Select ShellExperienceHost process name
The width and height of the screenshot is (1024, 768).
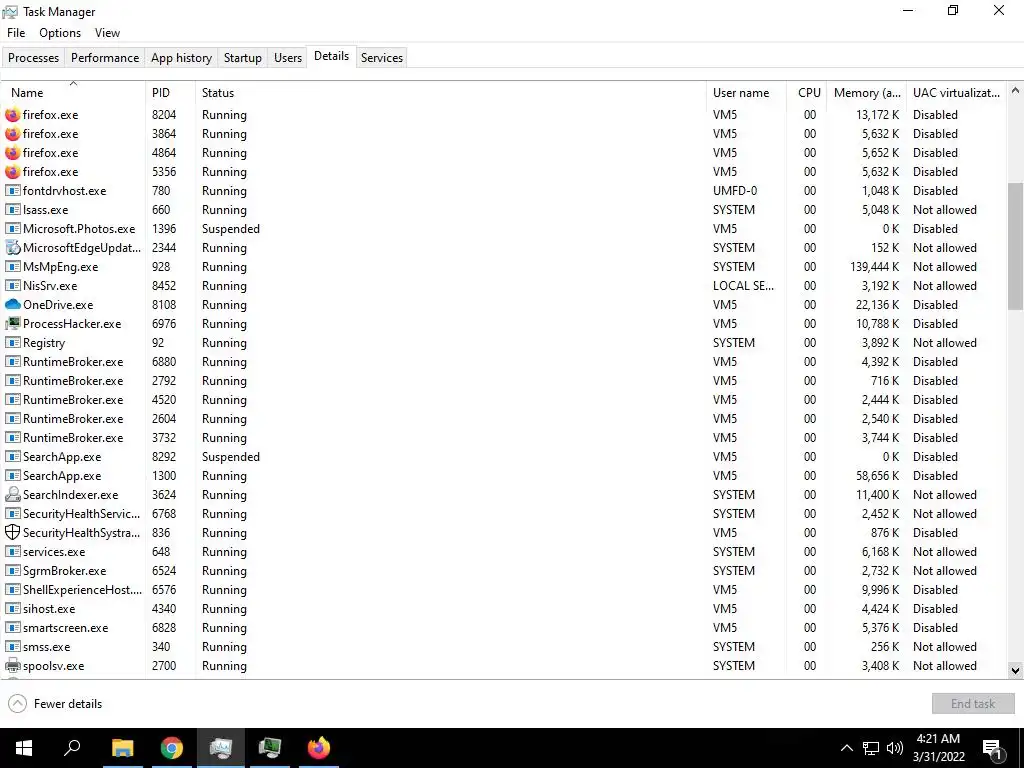click(x=82, y=590)
